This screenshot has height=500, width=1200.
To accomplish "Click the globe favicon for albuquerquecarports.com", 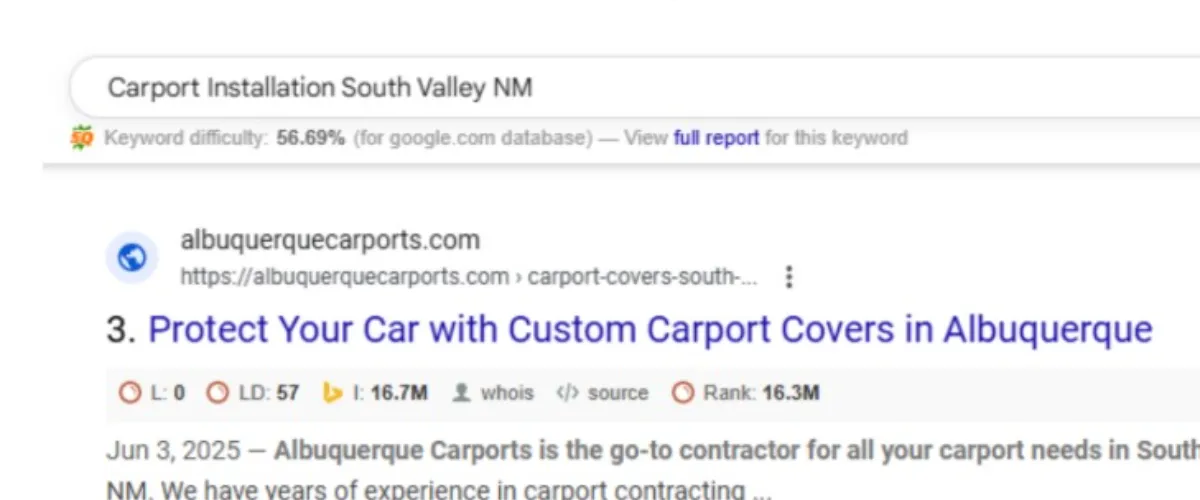I will tap(132, 258).
